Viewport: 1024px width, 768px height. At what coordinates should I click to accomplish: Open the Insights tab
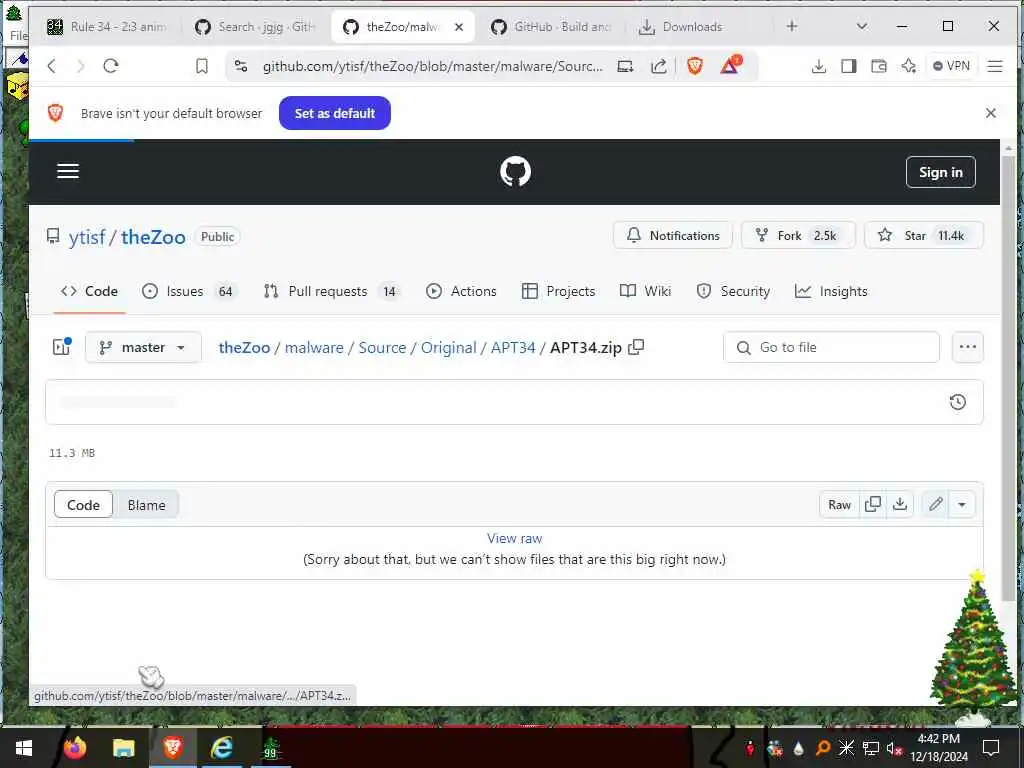tap(831, 291)
